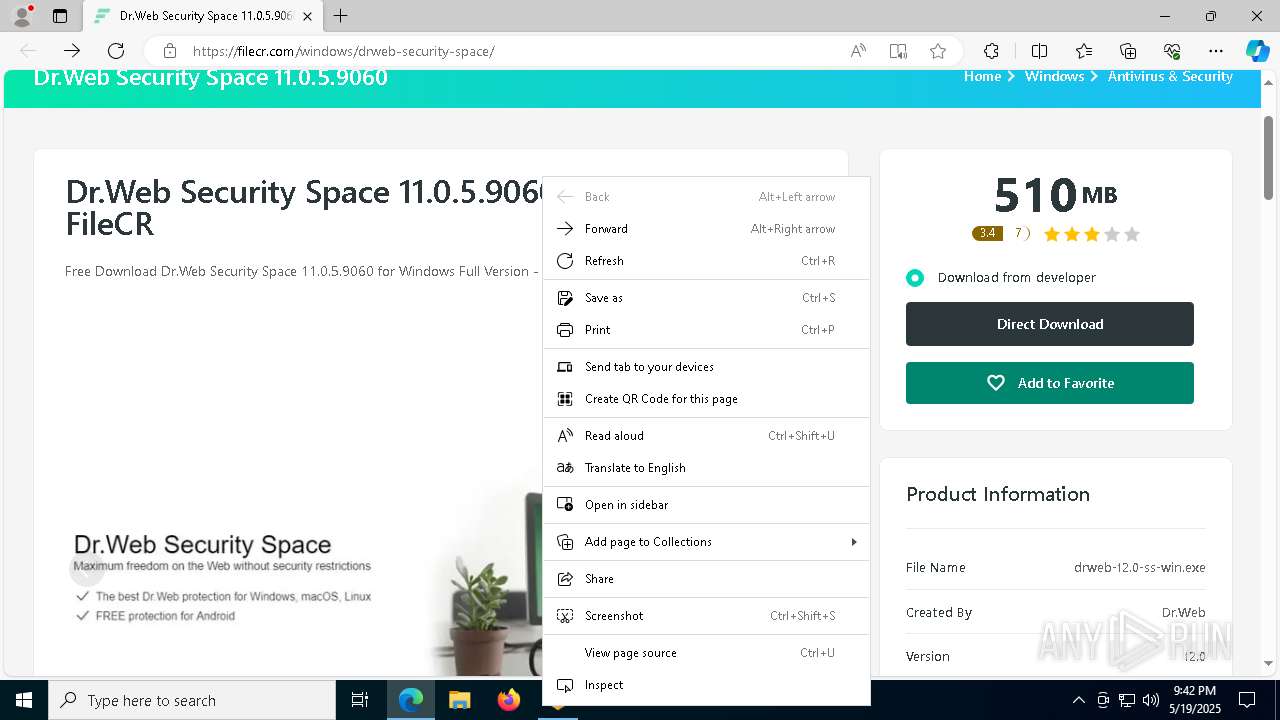Open Collections toolbar icon
This screenshot has width=1280, height=720.
(x=1128, y=51)
